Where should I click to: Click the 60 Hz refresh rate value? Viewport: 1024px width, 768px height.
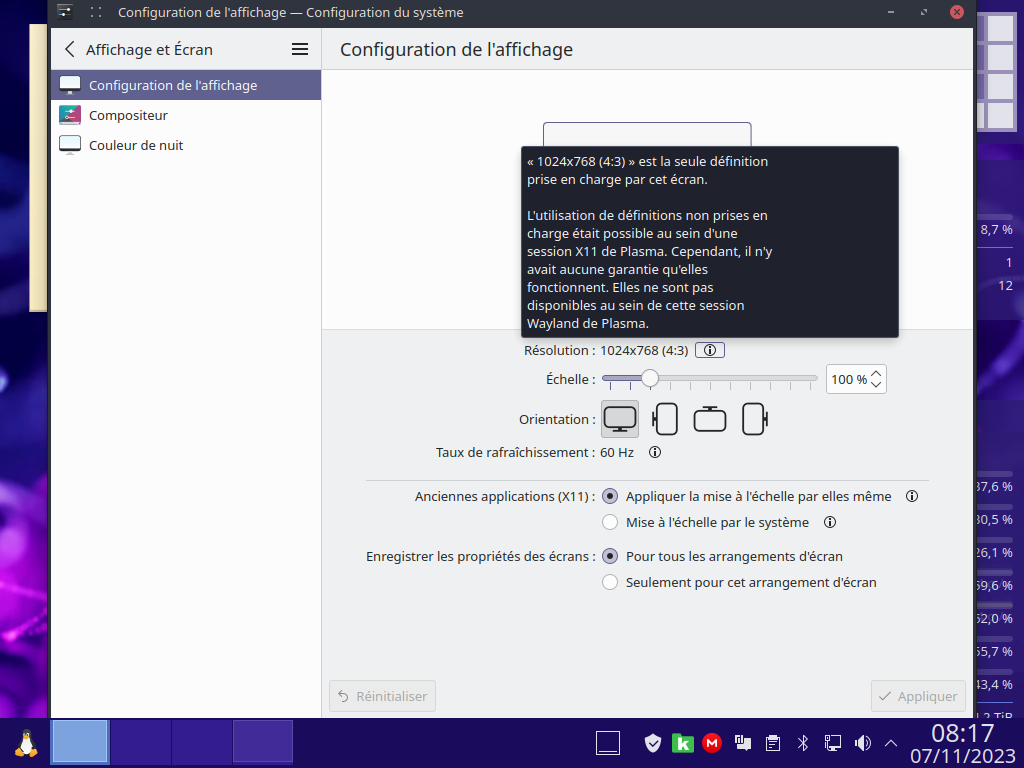point(617,453)
